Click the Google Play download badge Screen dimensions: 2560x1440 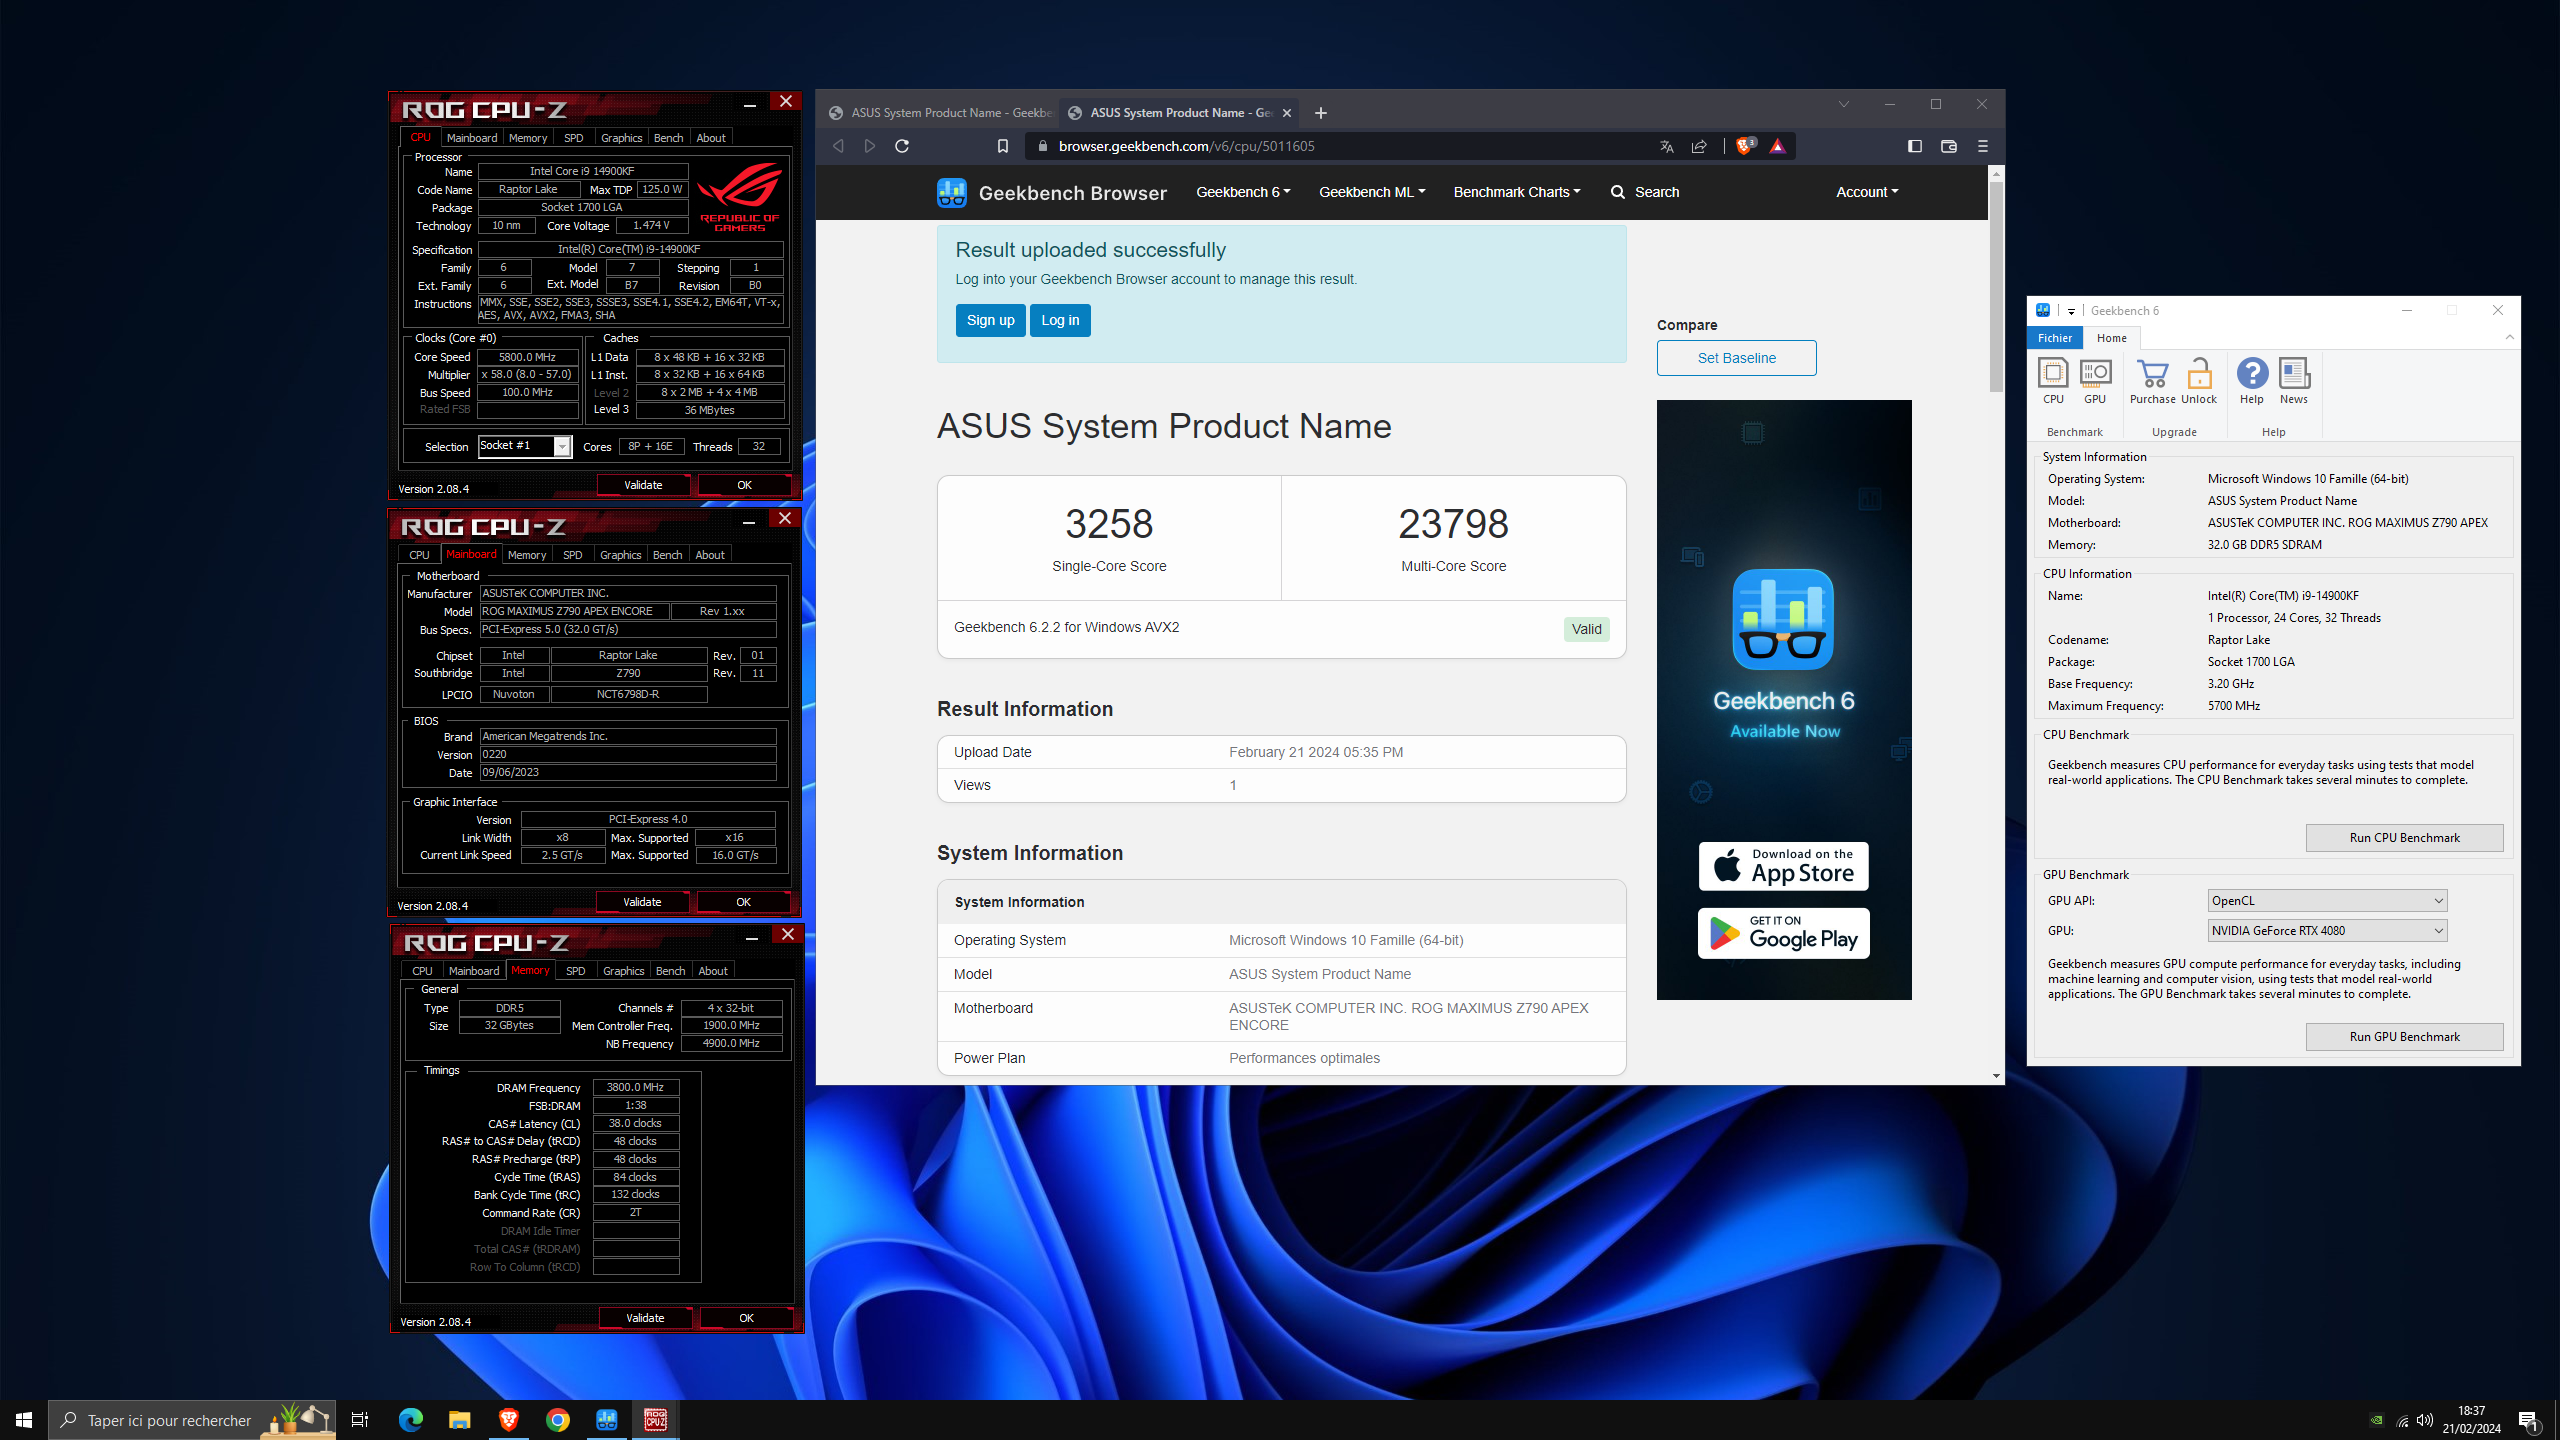1783,933
